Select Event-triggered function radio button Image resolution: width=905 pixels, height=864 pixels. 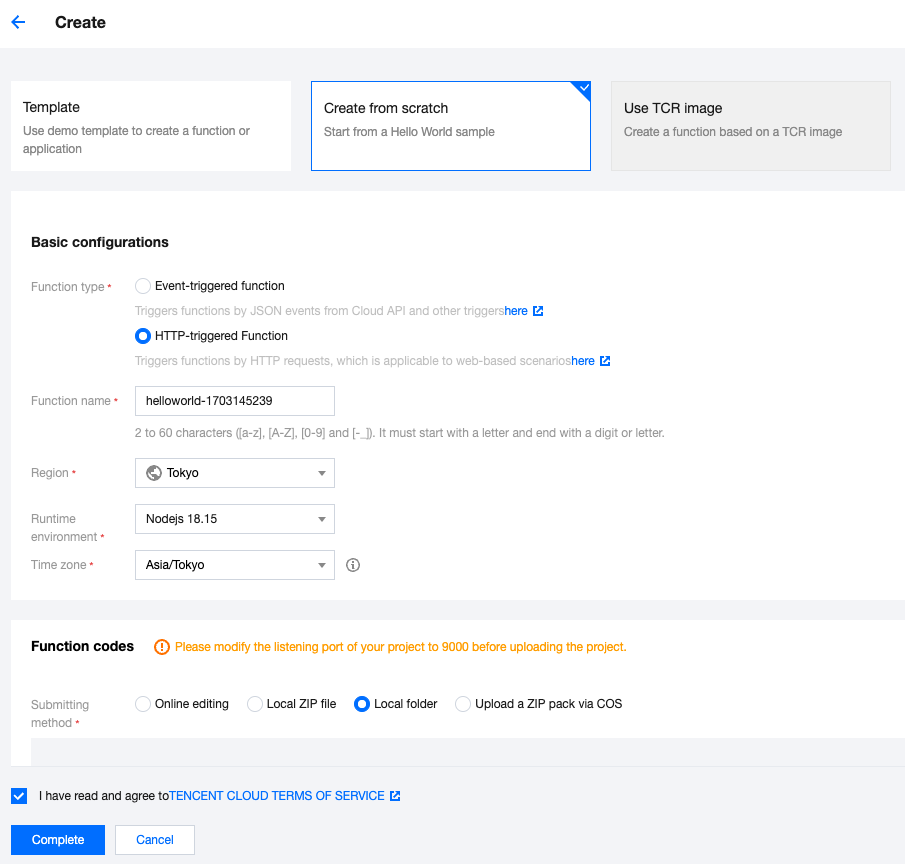tap(143, 286)
